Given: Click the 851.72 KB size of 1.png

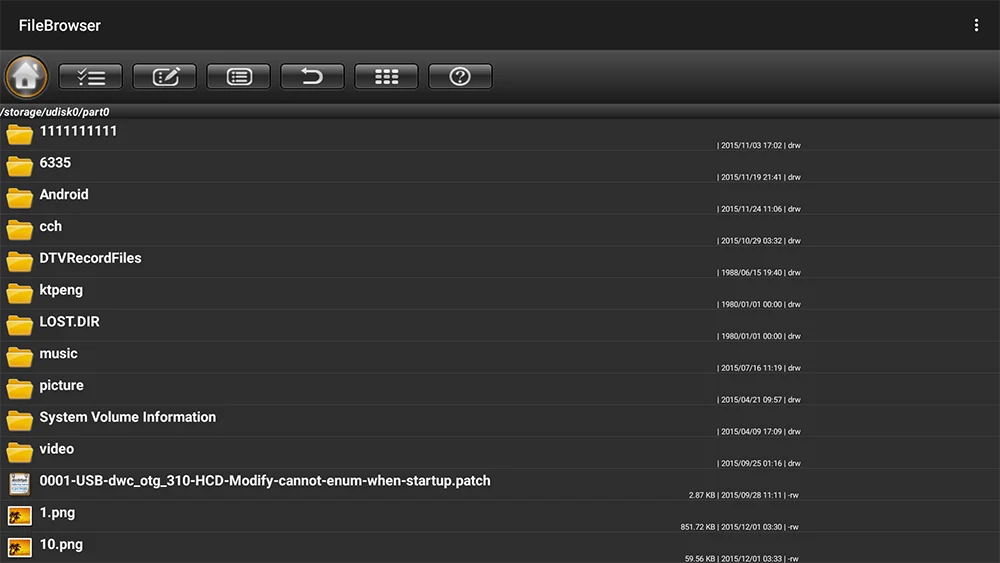Looking at the screenshot, I should (698, 527).
